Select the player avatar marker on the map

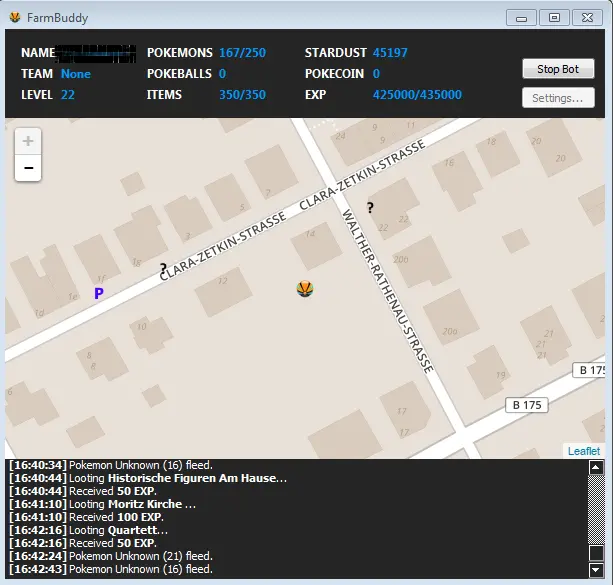pyautogui.click(x=306, y=289)
